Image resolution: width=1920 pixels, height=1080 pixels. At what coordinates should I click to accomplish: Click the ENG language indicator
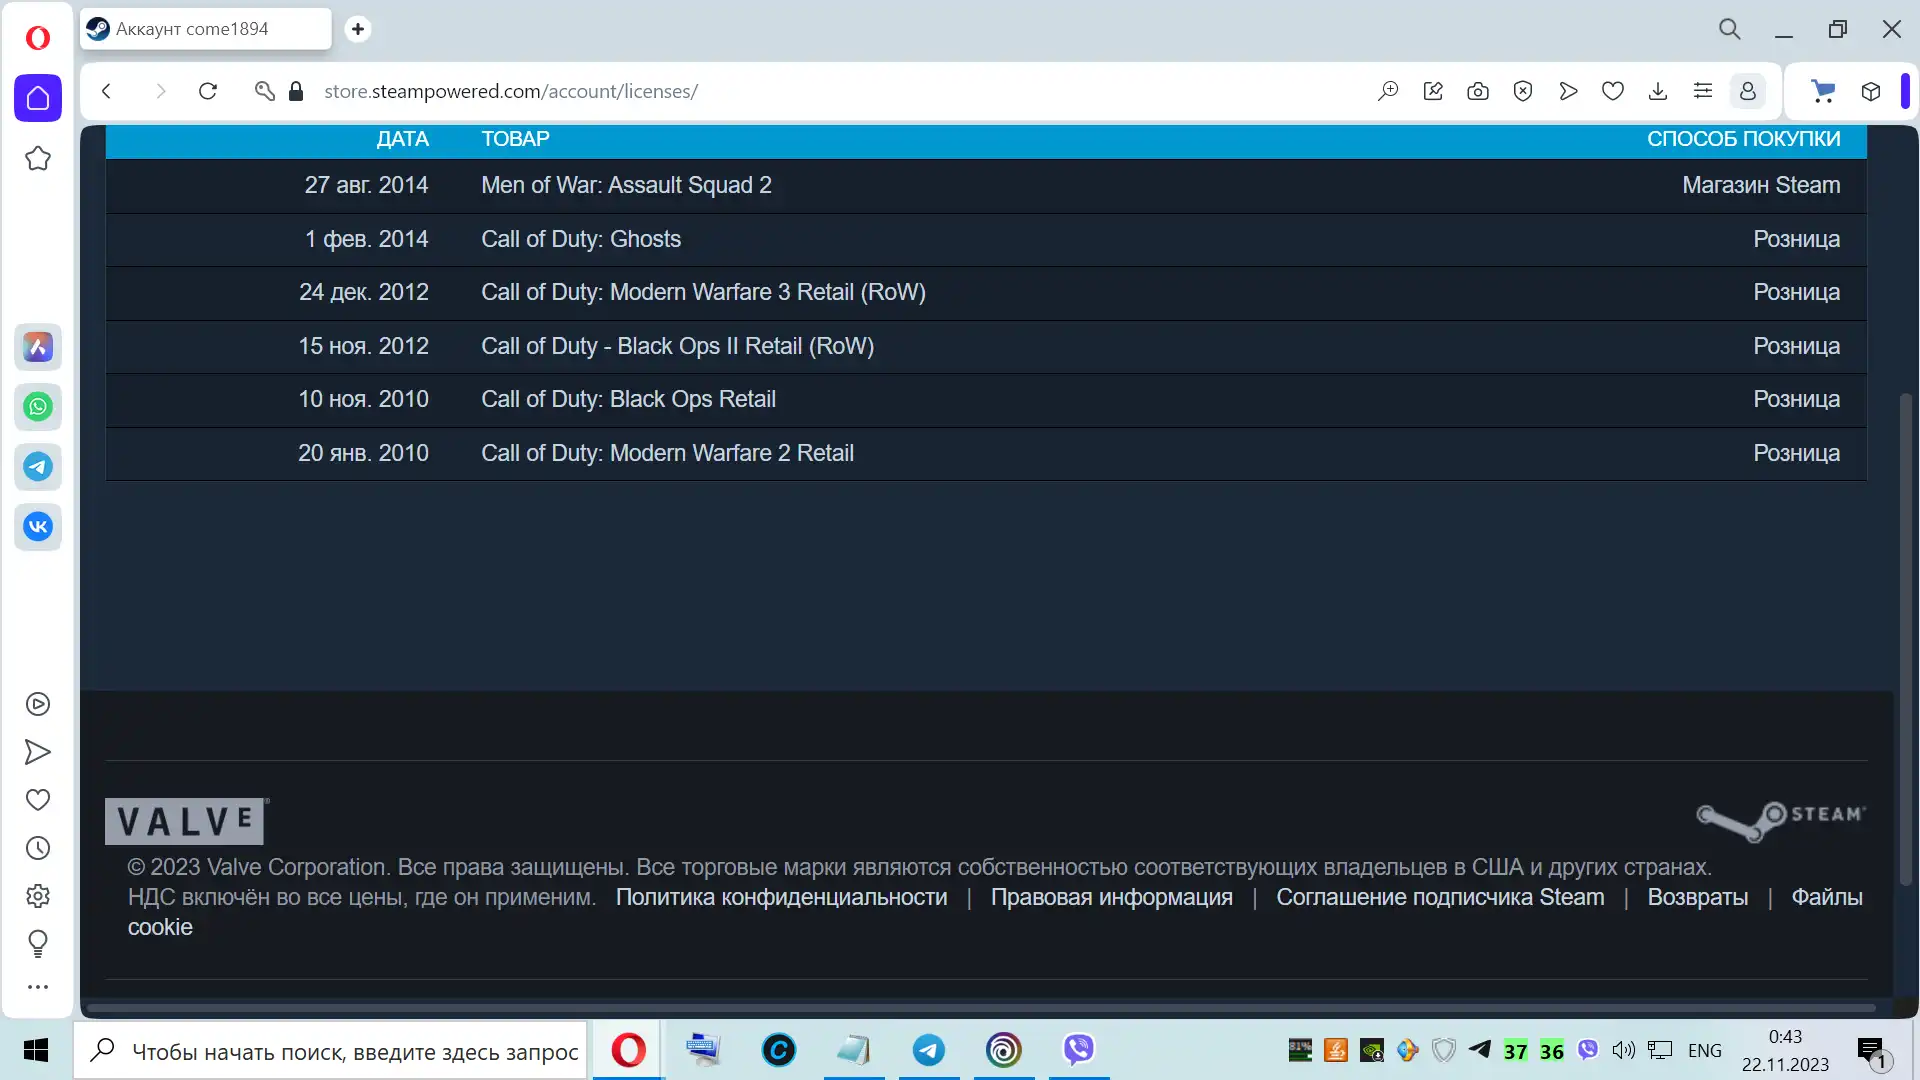(x=1705, y=1051)
